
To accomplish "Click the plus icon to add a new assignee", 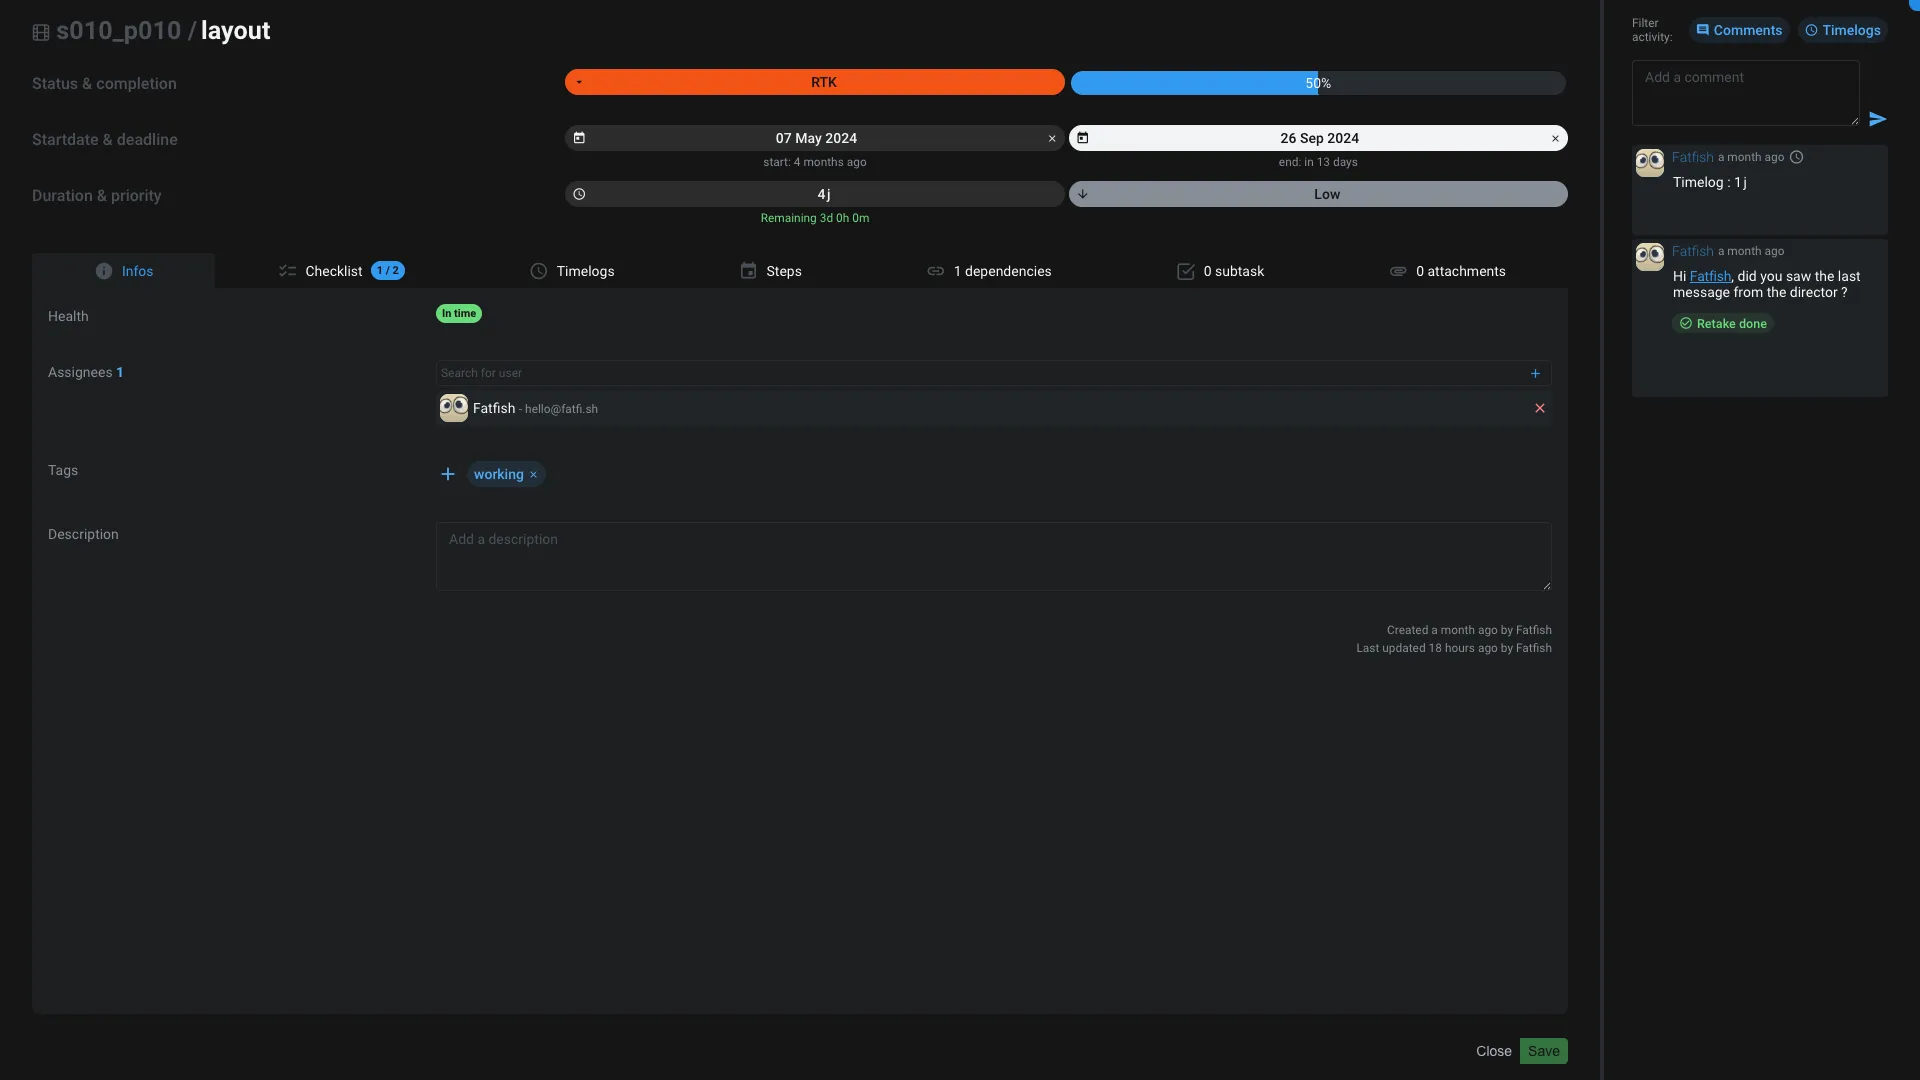I will [1535, 373].
